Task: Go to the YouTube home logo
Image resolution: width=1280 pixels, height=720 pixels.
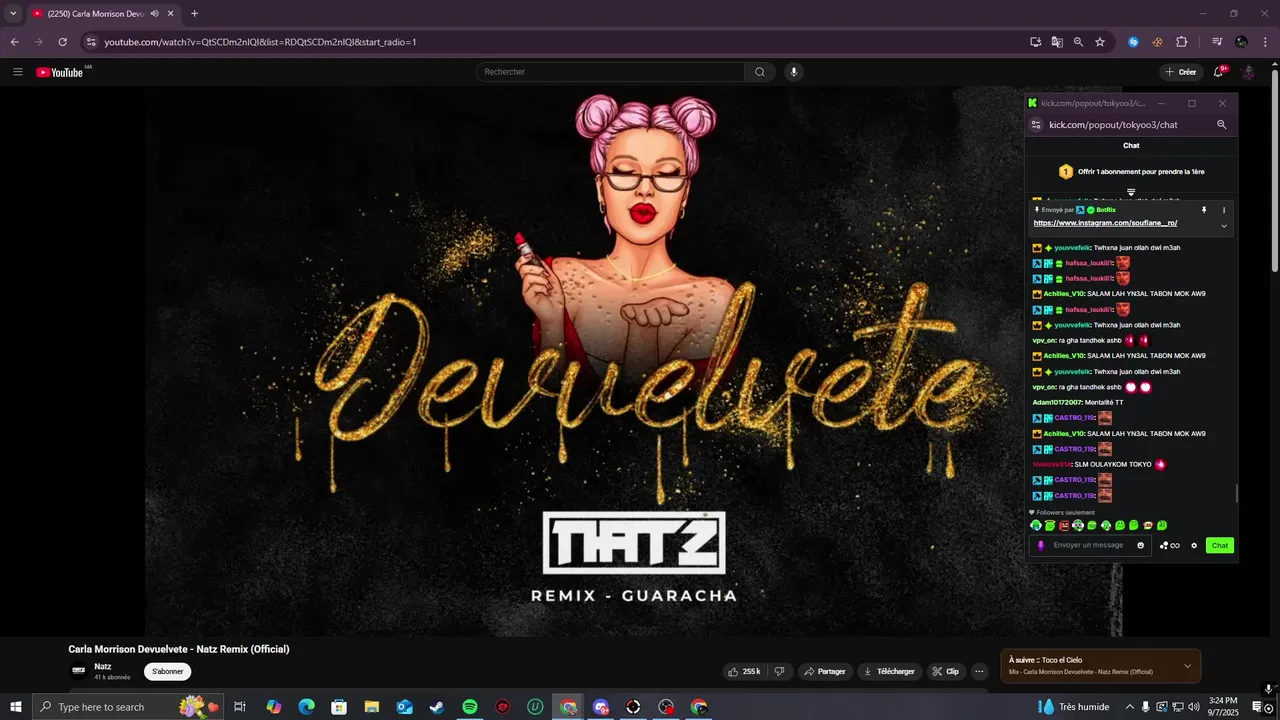Action: [60, 72]
